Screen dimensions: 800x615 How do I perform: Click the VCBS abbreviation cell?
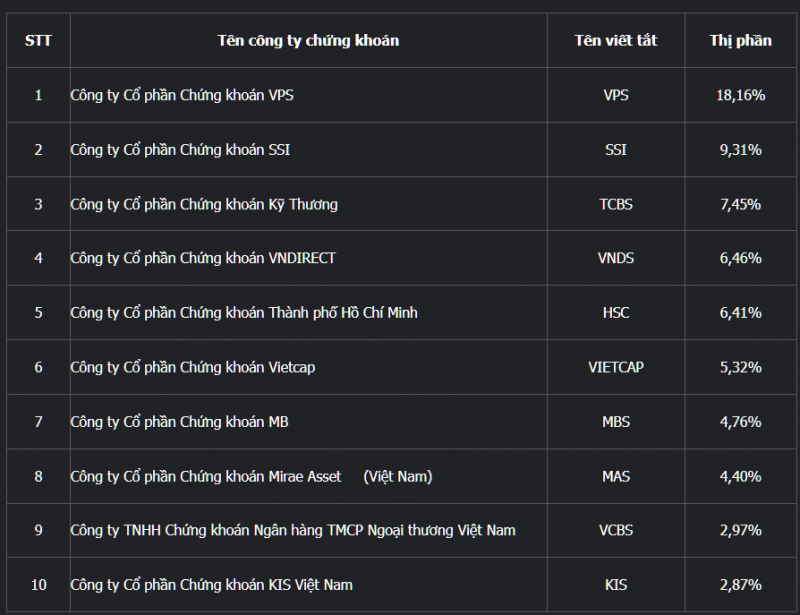point(616,530)
